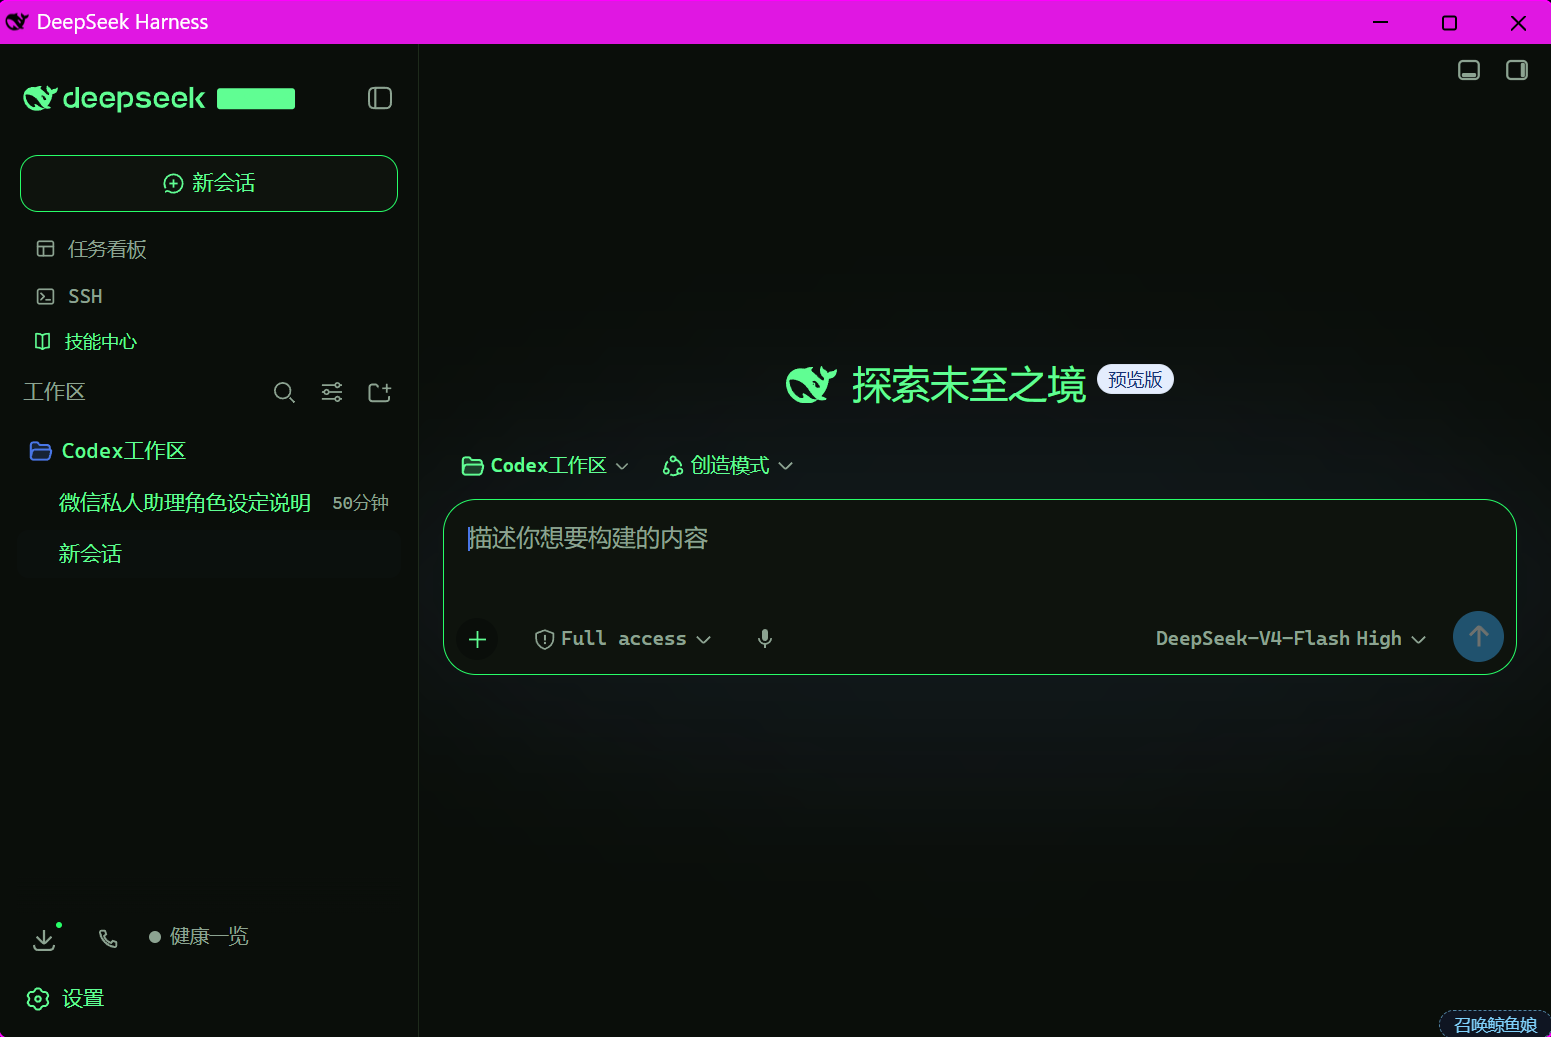Expand the Codex工作区 tree item

pos(108,451)
